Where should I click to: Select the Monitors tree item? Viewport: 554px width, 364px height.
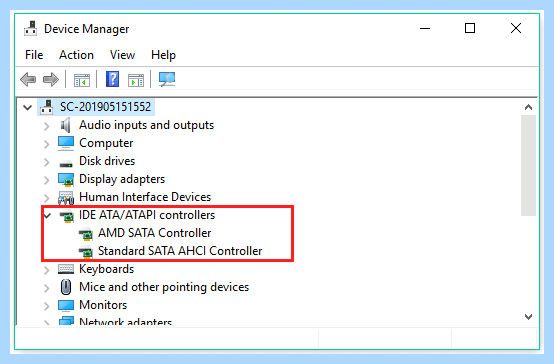(103, 305)
